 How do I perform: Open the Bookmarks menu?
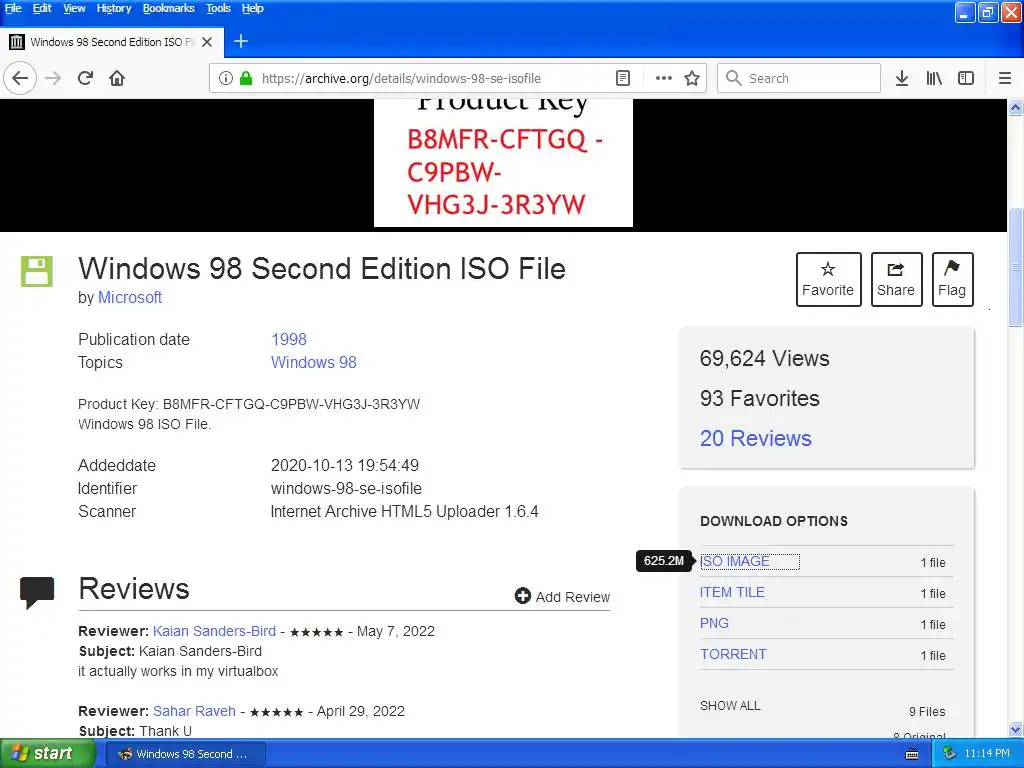pos(168,8)
